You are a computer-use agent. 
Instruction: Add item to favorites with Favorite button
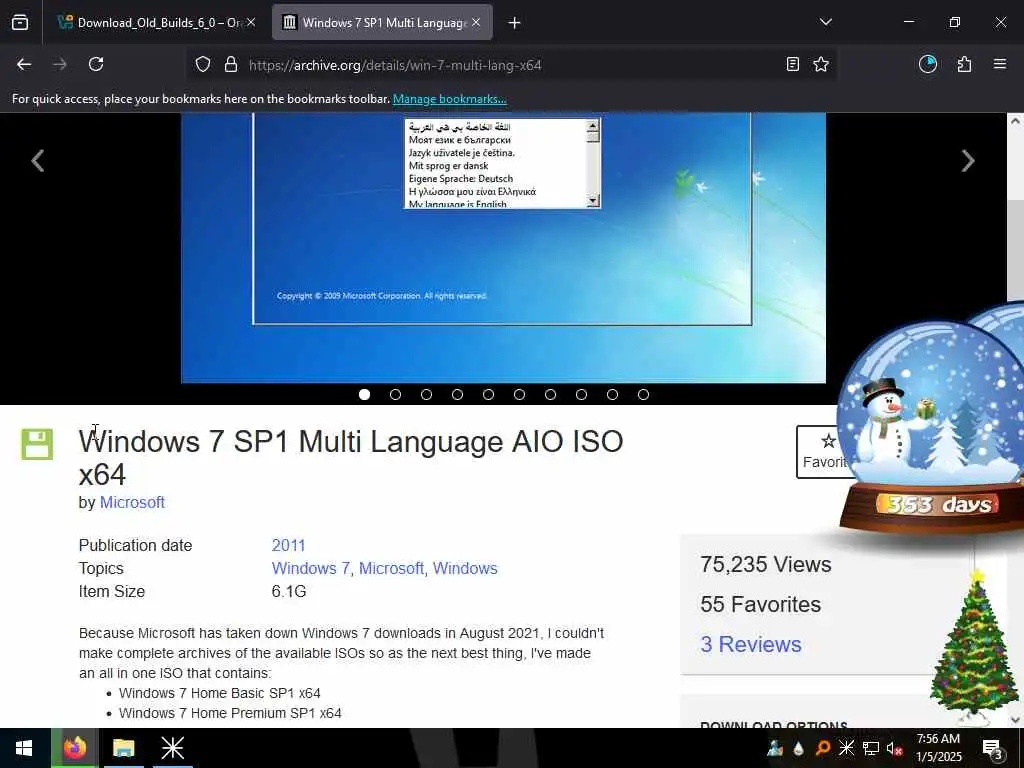822,452
